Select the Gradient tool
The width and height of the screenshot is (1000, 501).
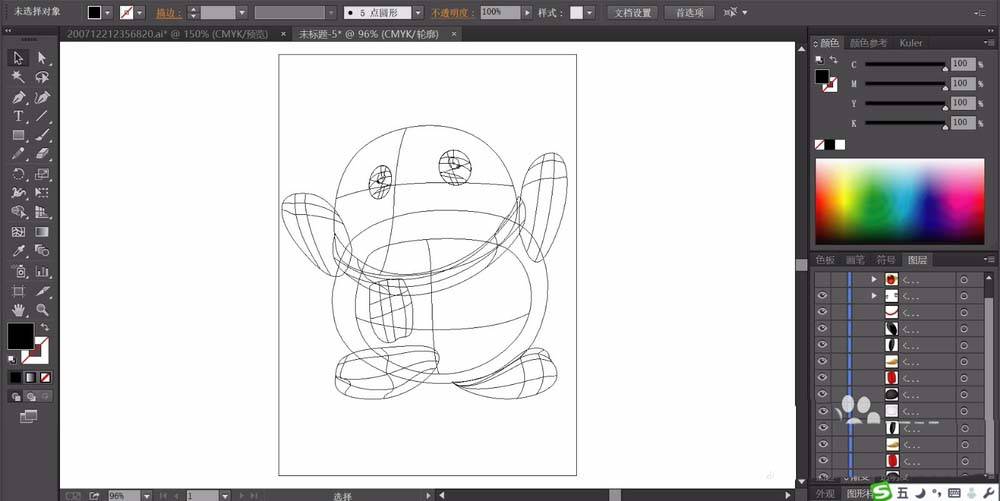coord(42,232)
